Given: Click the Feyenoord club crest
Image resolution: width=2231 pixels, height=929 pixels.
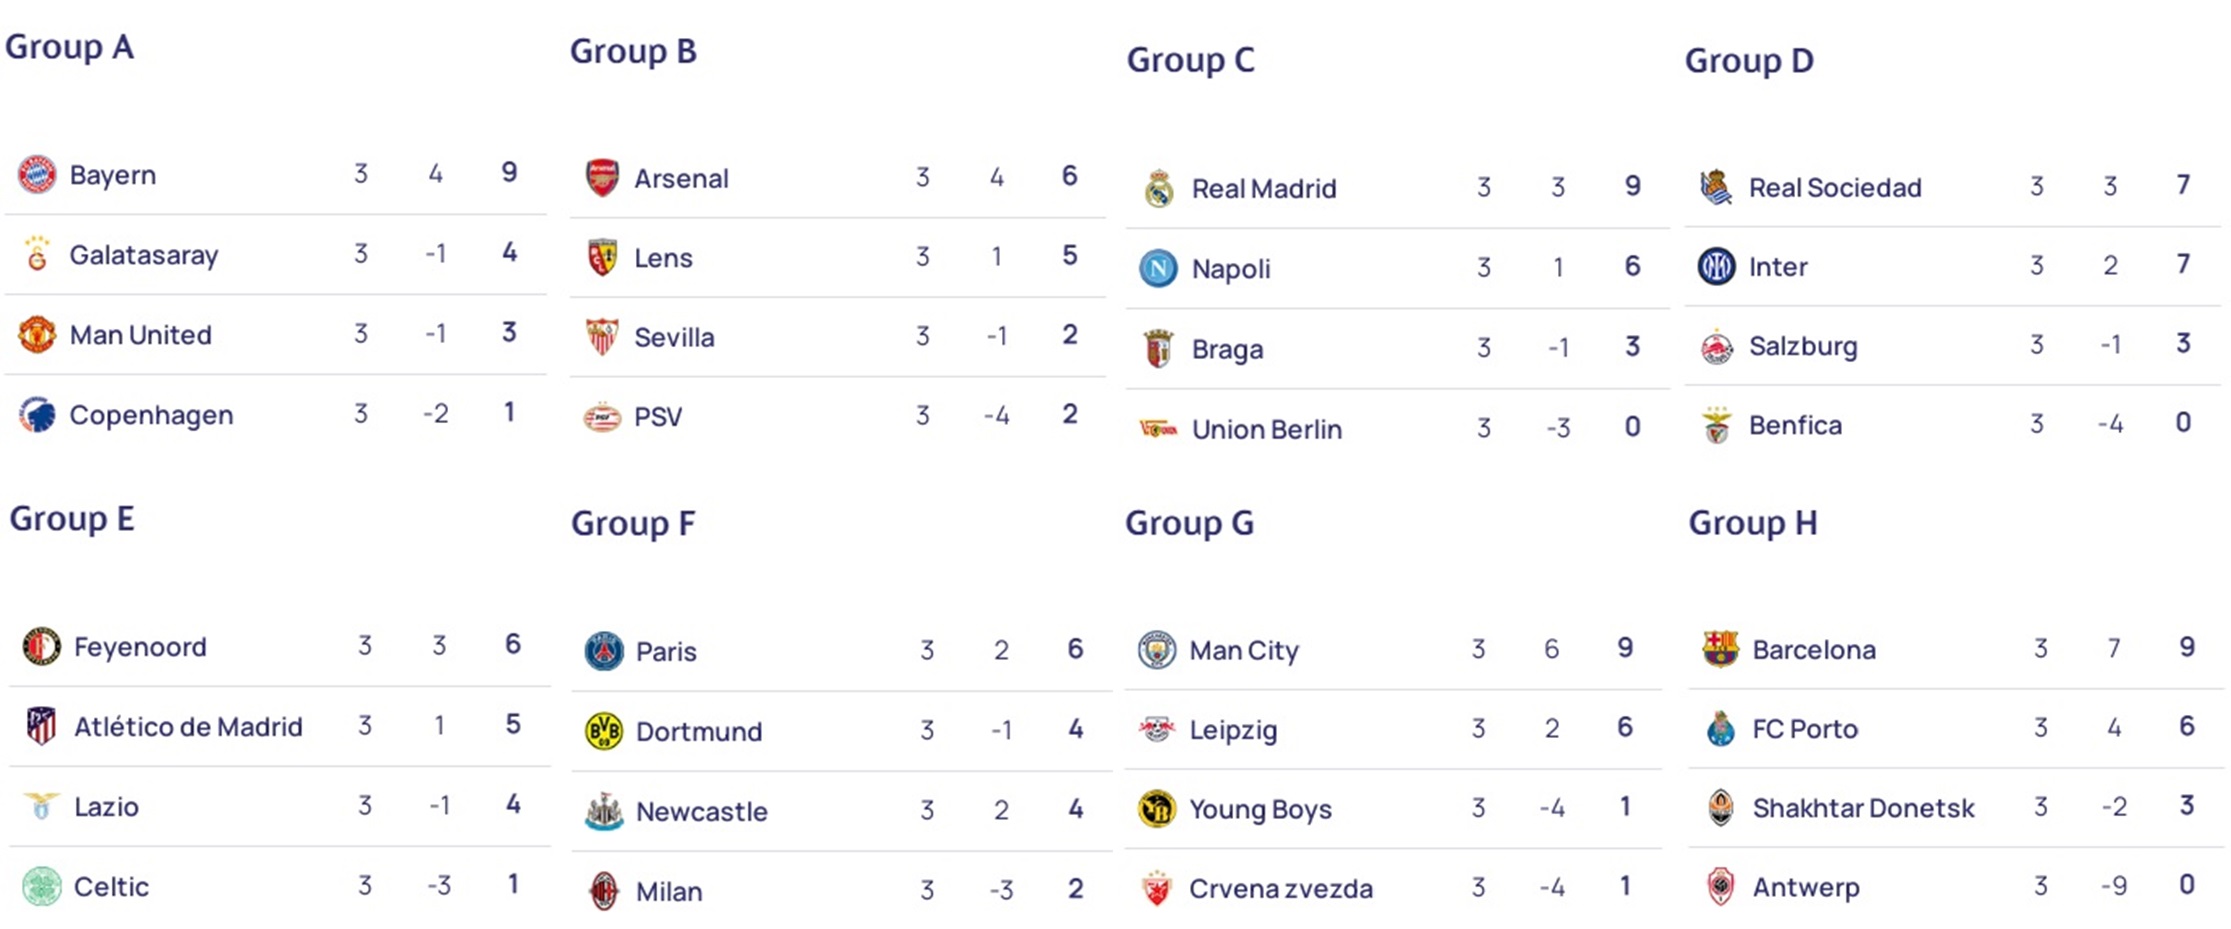Looking at the screenshot, I should coord(41,647).
